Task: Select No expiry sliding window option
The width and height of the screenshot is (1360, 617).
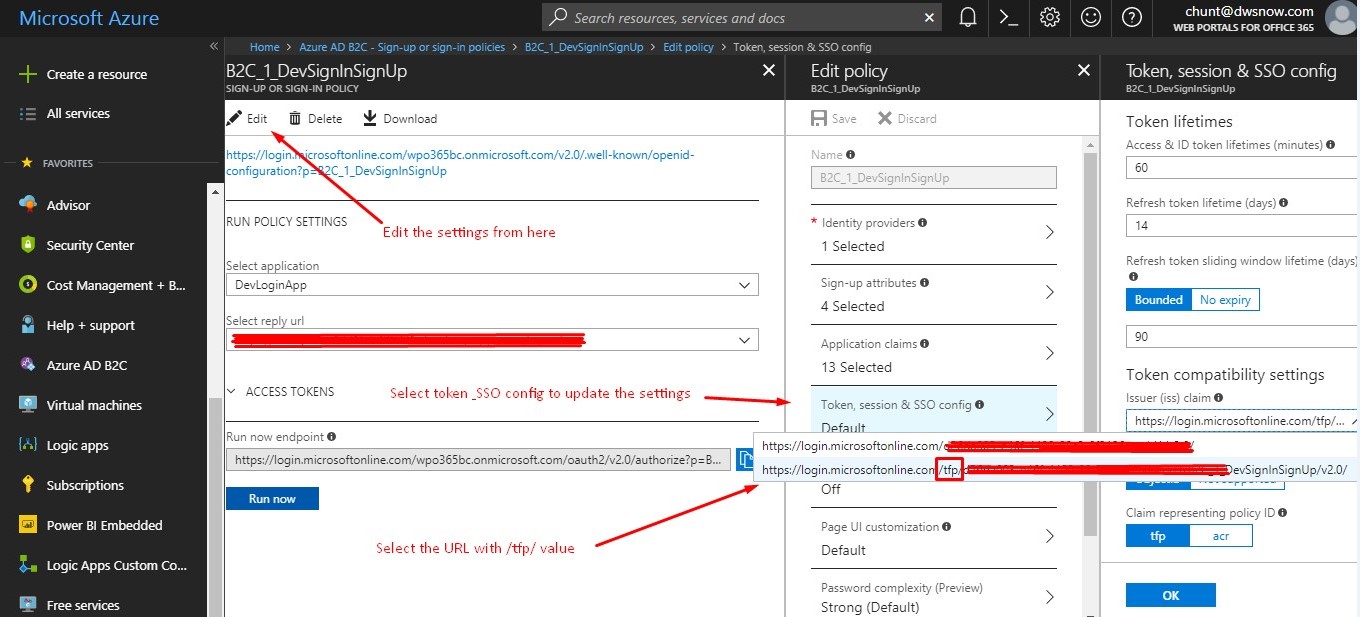Action: 1225,299
